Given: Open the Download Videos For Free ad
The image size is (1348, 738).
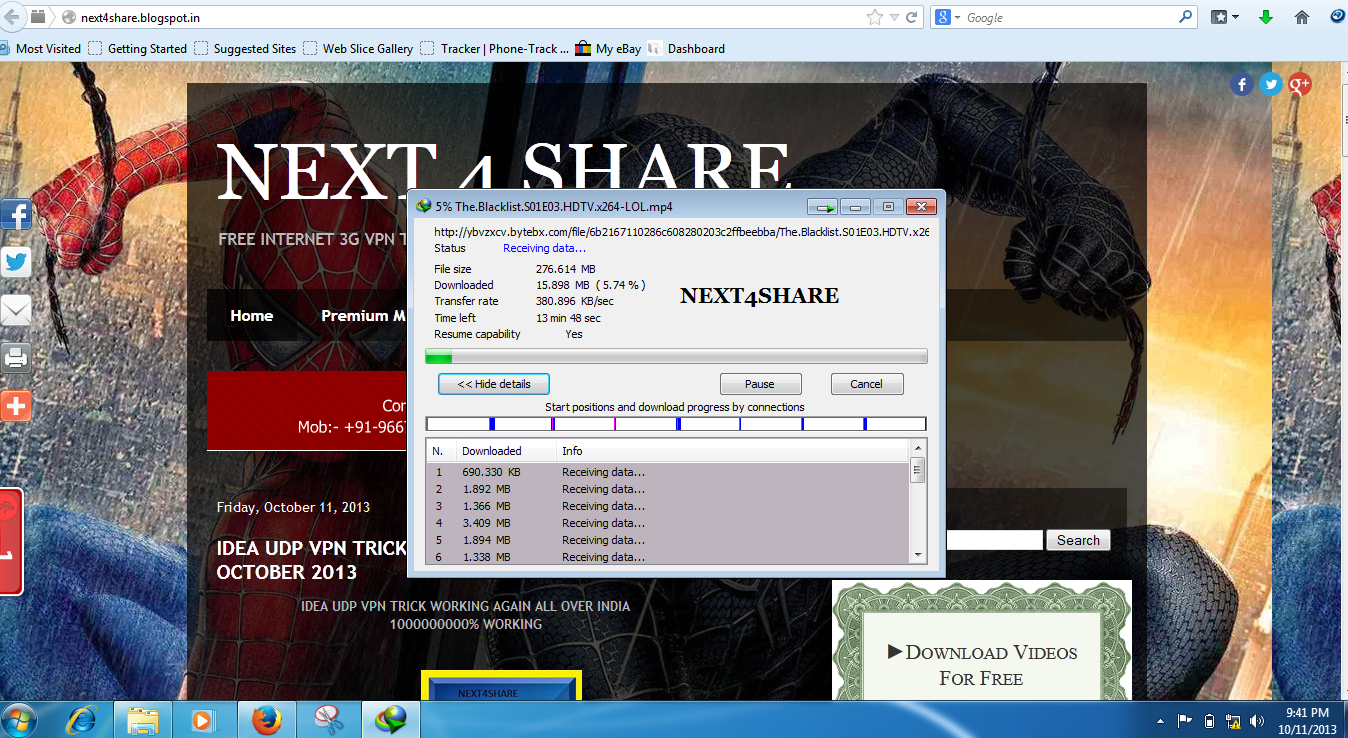Looking at the screenshot, I should tap(981, 664).
